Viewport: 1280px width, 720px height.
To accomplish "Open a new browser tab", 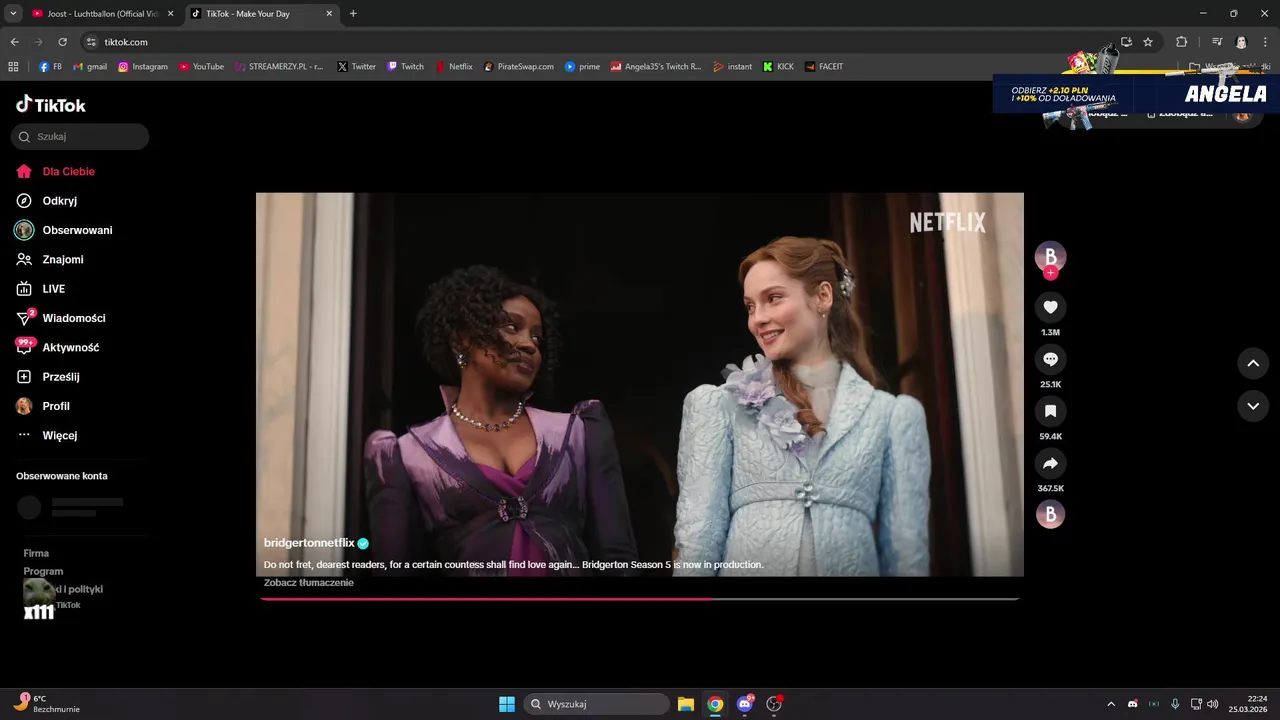I will pos(353,14).
